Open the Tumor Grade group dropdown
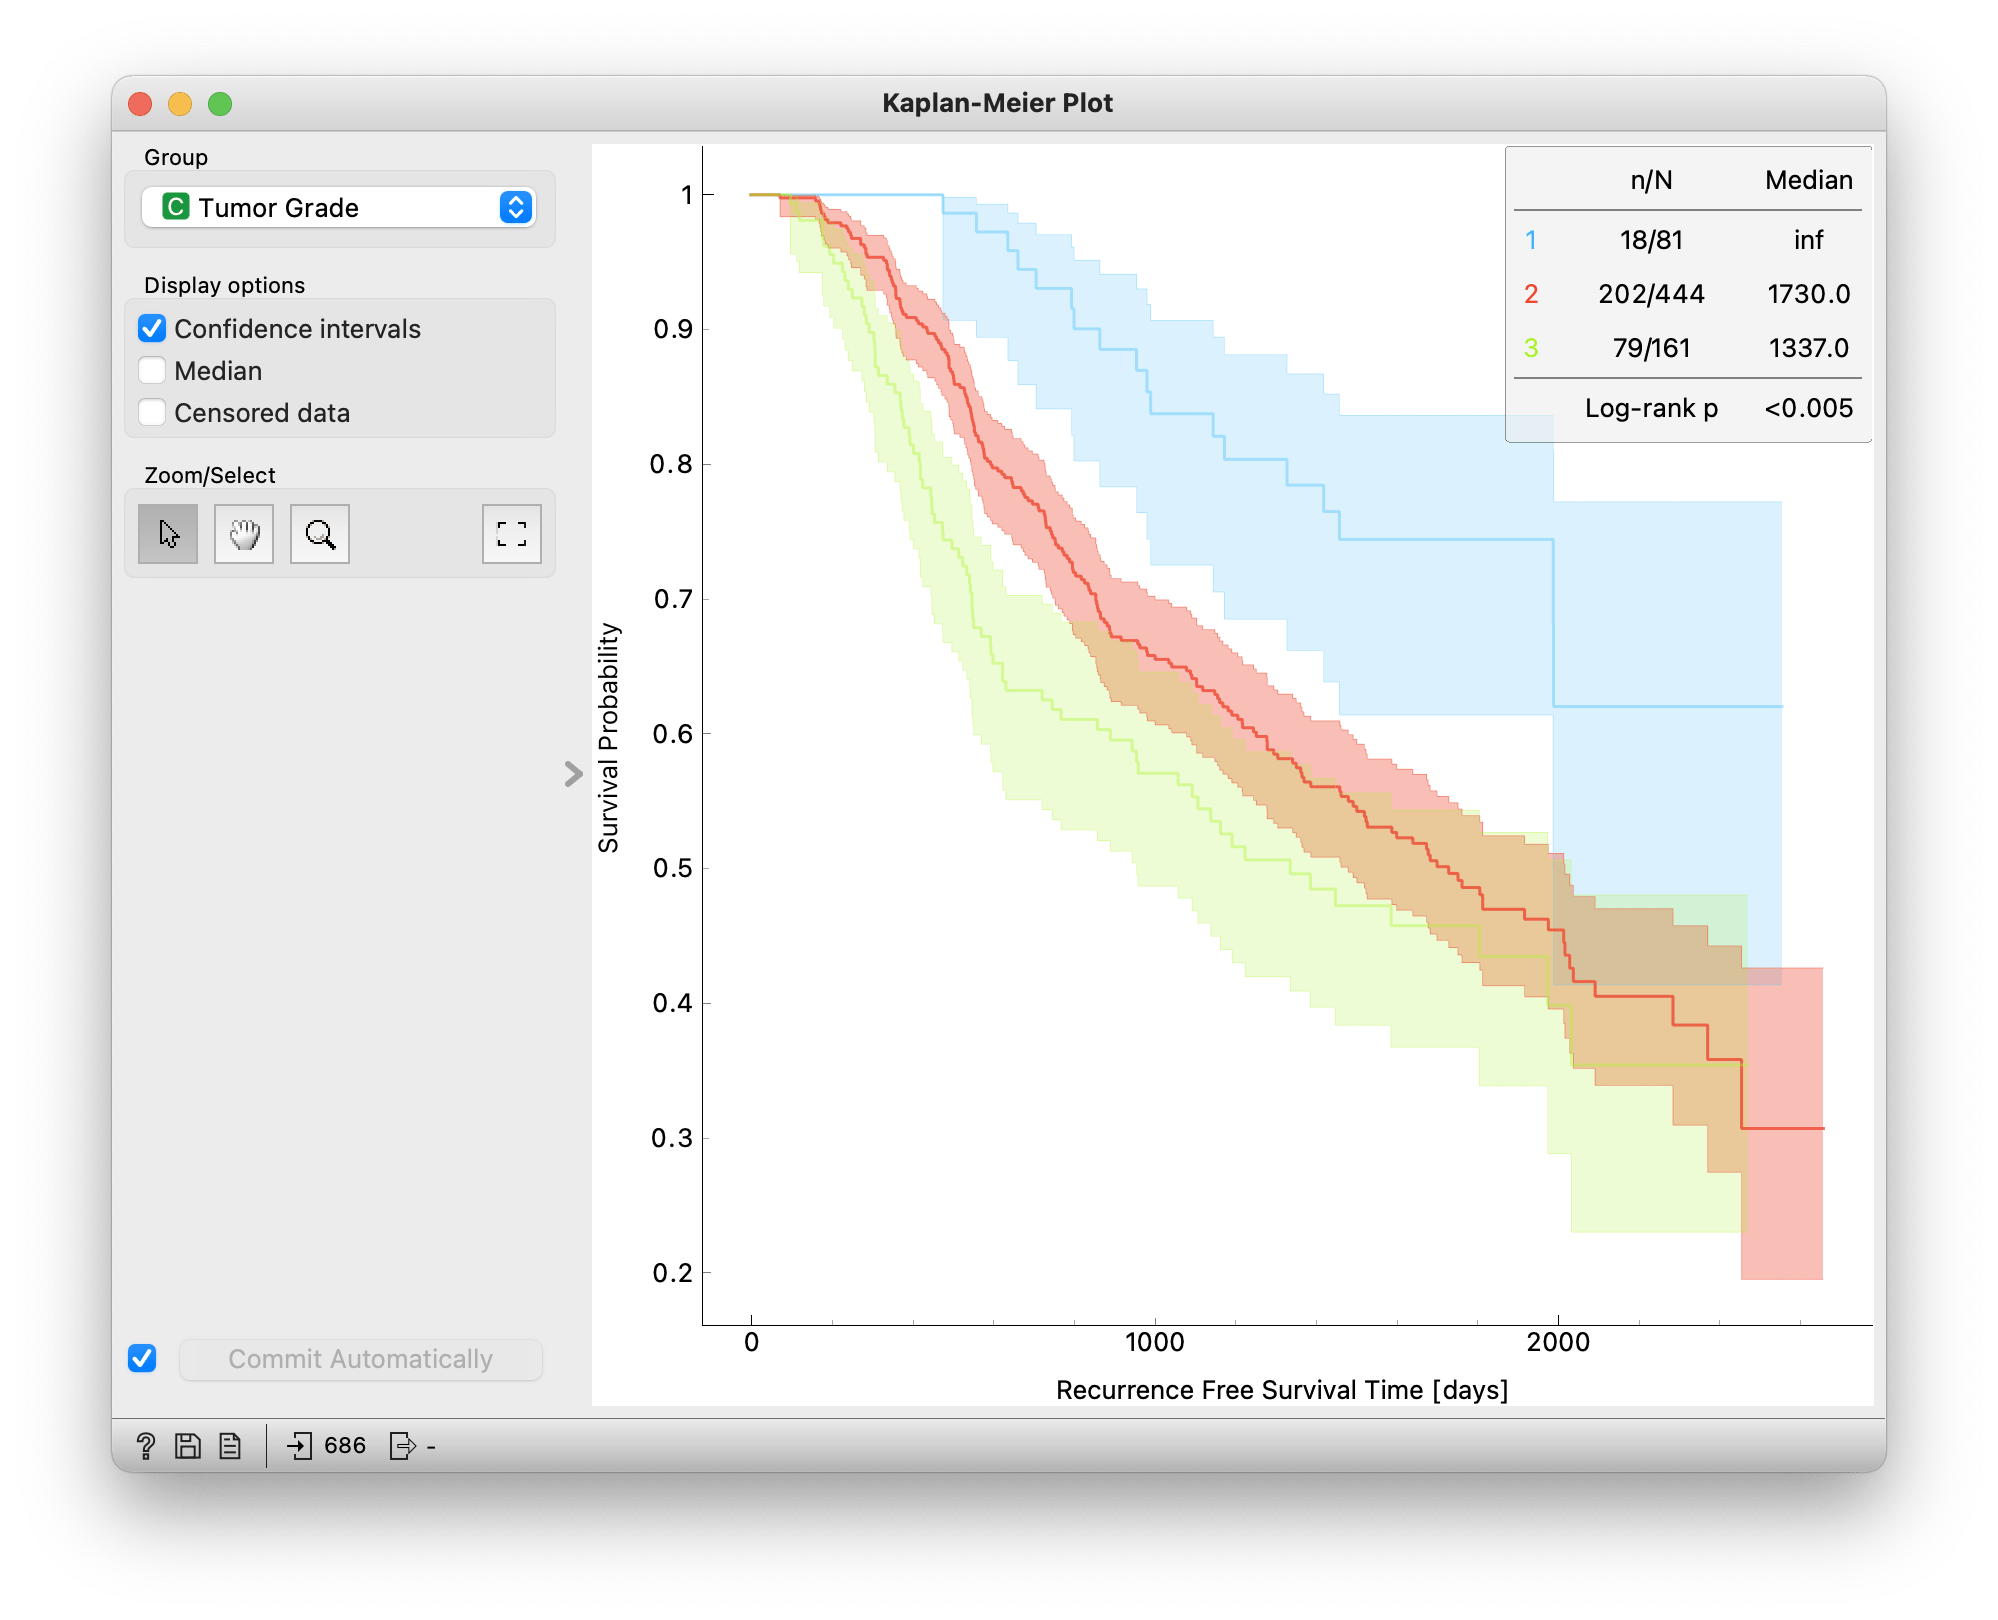1998x1620 pixels. pos(339,207)
